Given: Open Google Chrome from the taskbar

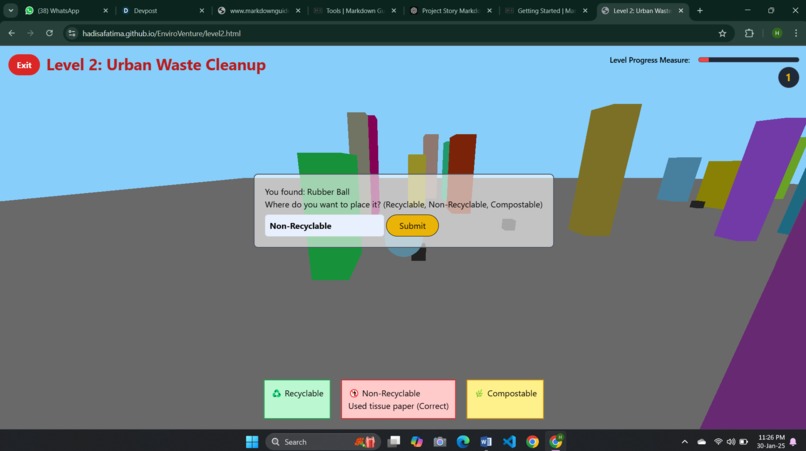Looking at the screenshot, I should point(533,442).
